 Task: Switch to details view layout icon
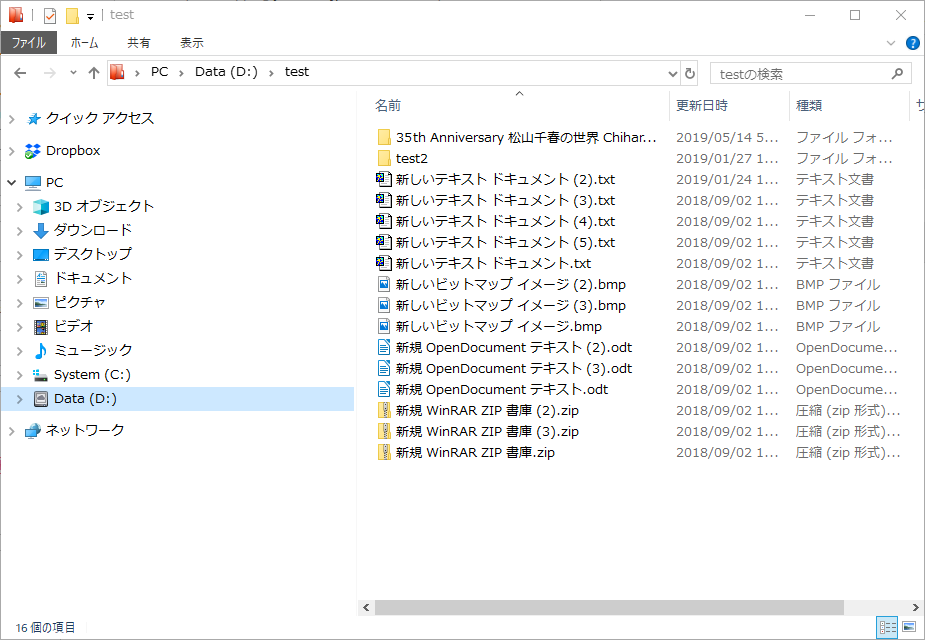(x=887, y=627)
